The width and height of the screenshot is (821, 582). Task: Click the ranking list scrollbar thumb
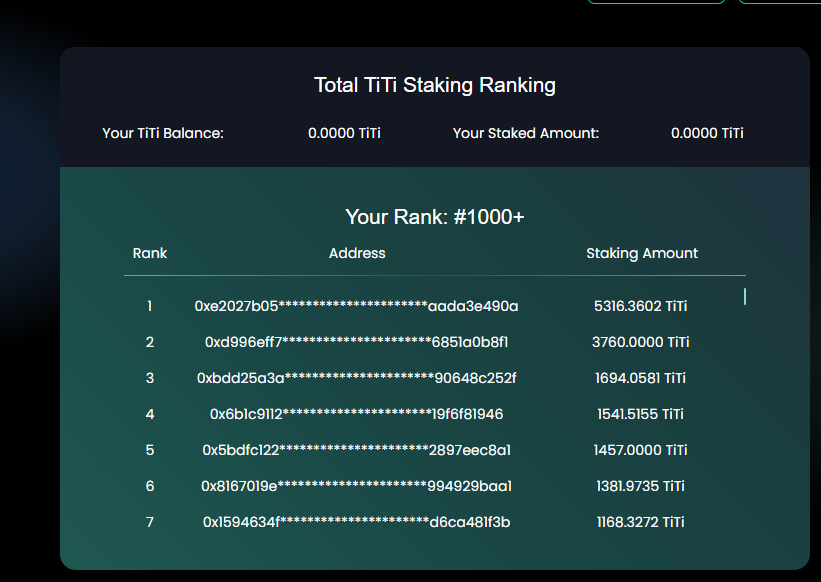tap(745, 296)
